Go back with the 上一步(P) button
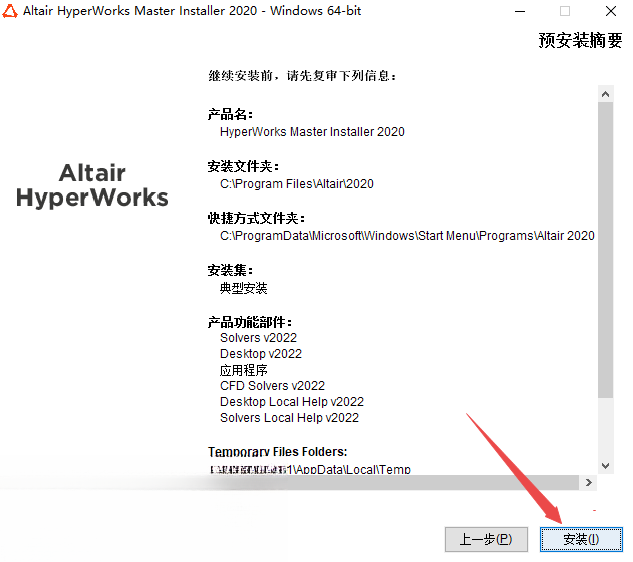 (486, 539)
